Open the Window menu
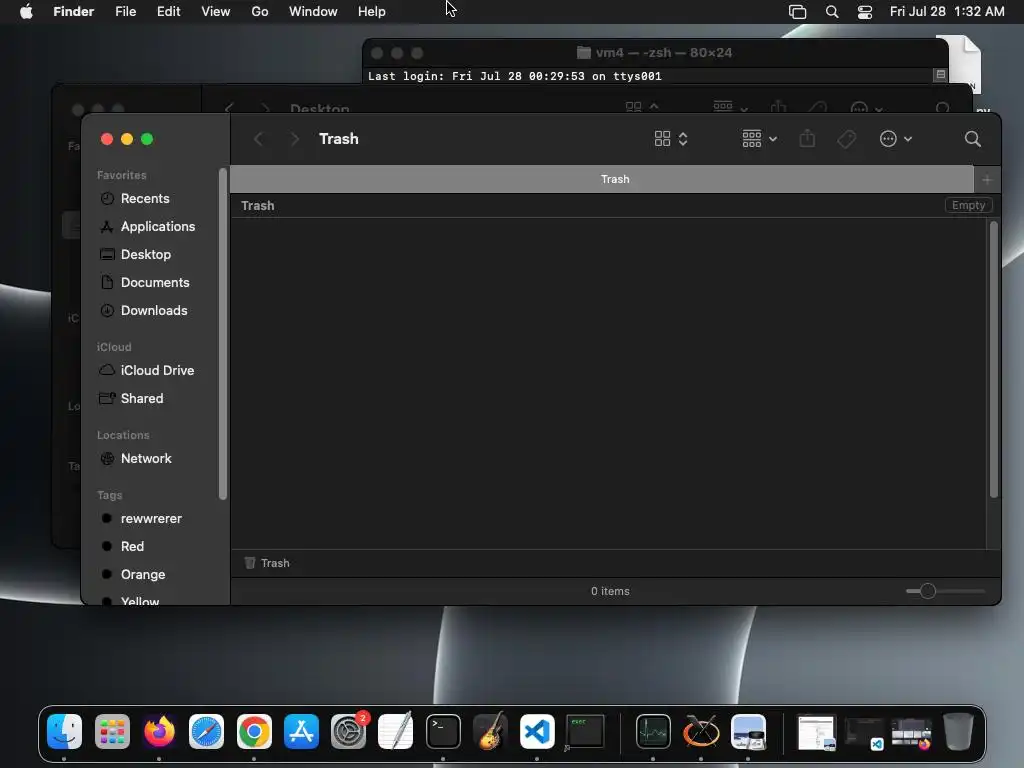Screen dimensions: 1024x768 click(x=313, y=12)
